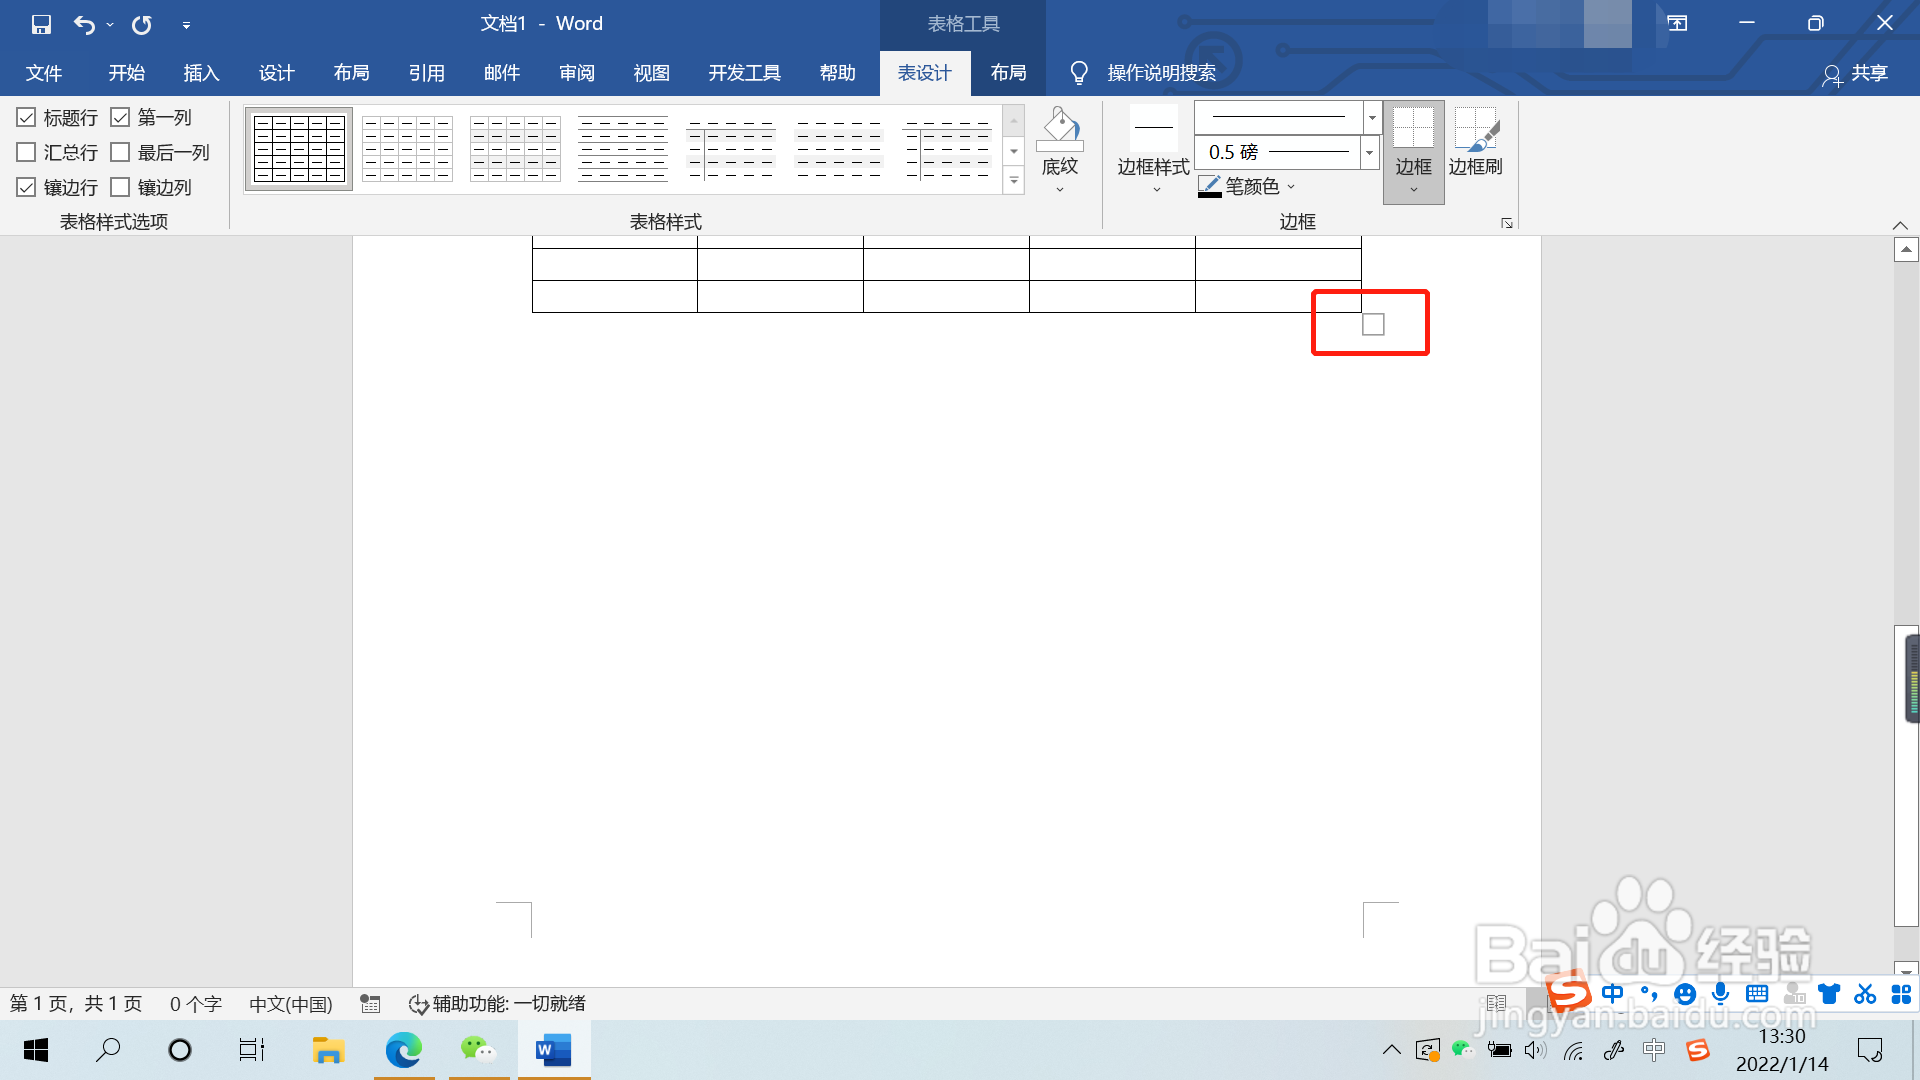Screen dimensions: 1920x1080
Task: Click the table resize handle square
Action: click(1373, 324)
